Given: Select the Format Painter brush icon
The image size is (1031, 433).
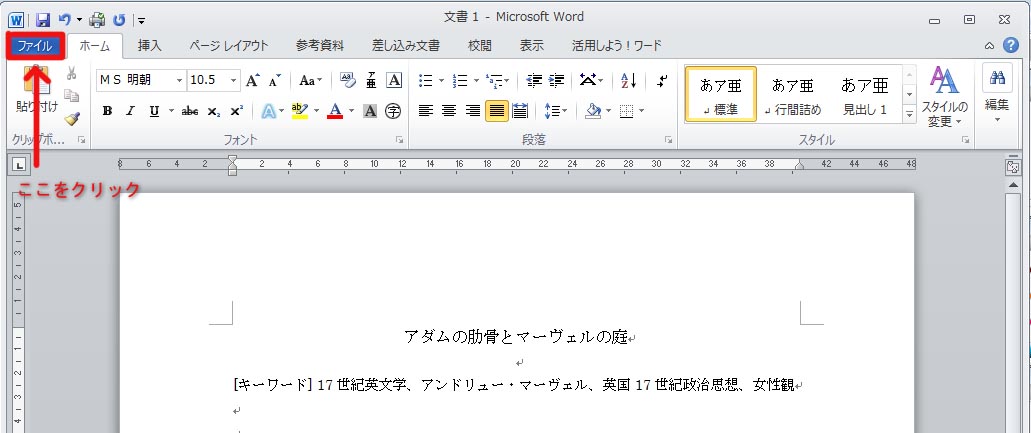Looking at the screenshot, I should tap(72, 119).
